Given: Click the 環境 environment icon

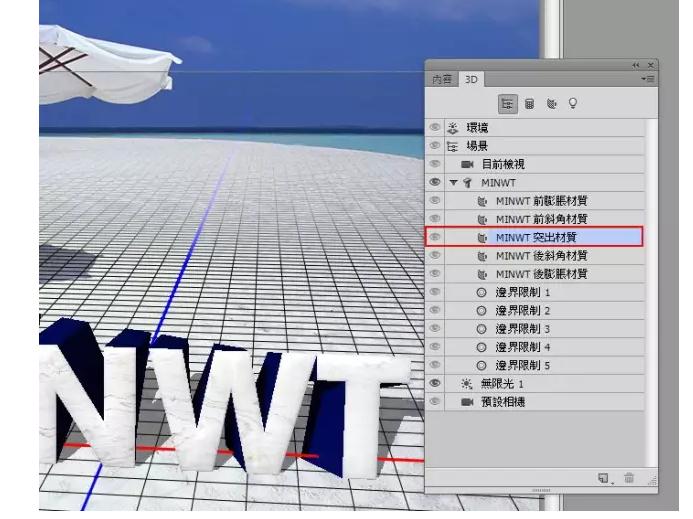Looking at the screenshot, I should point(452,128).
